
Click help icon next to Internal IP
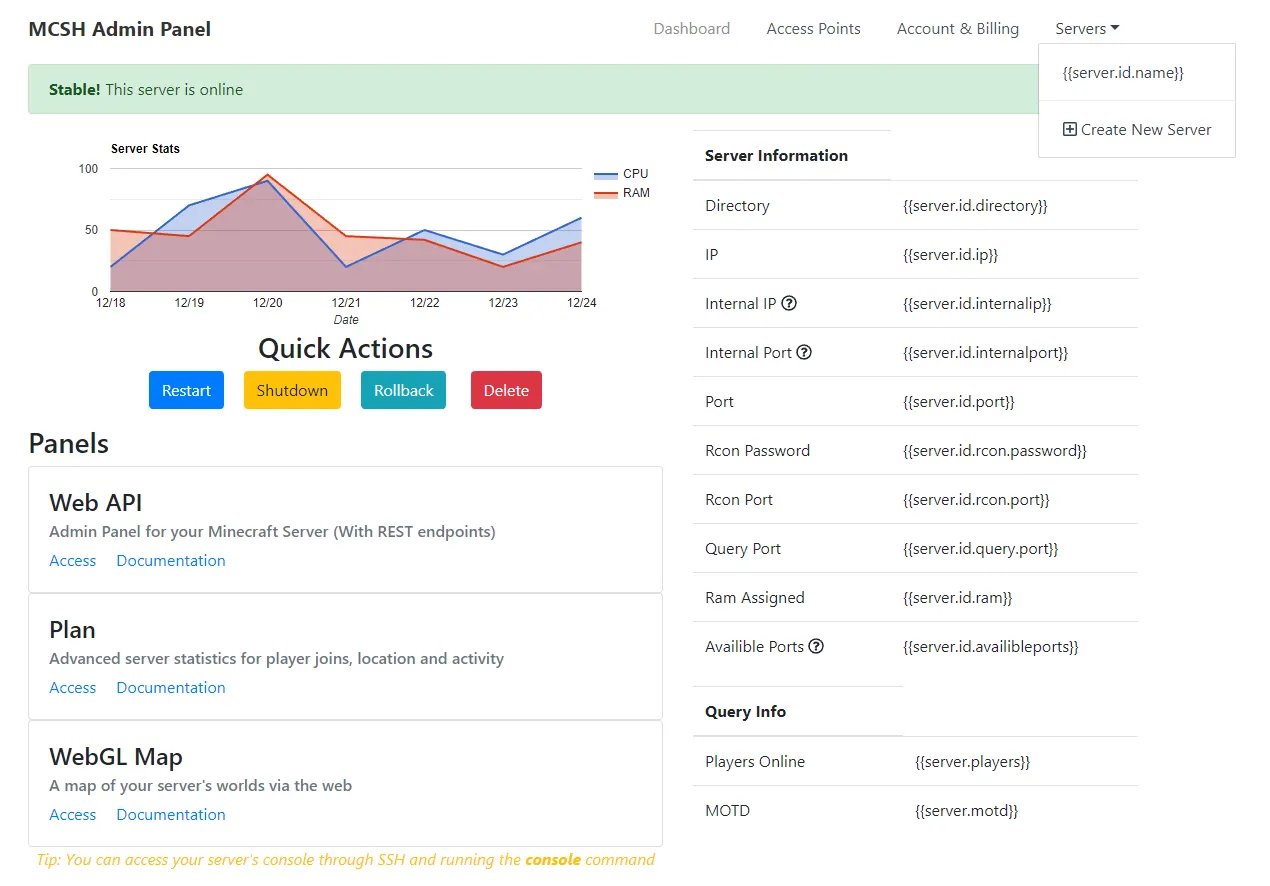coord(789,304)
